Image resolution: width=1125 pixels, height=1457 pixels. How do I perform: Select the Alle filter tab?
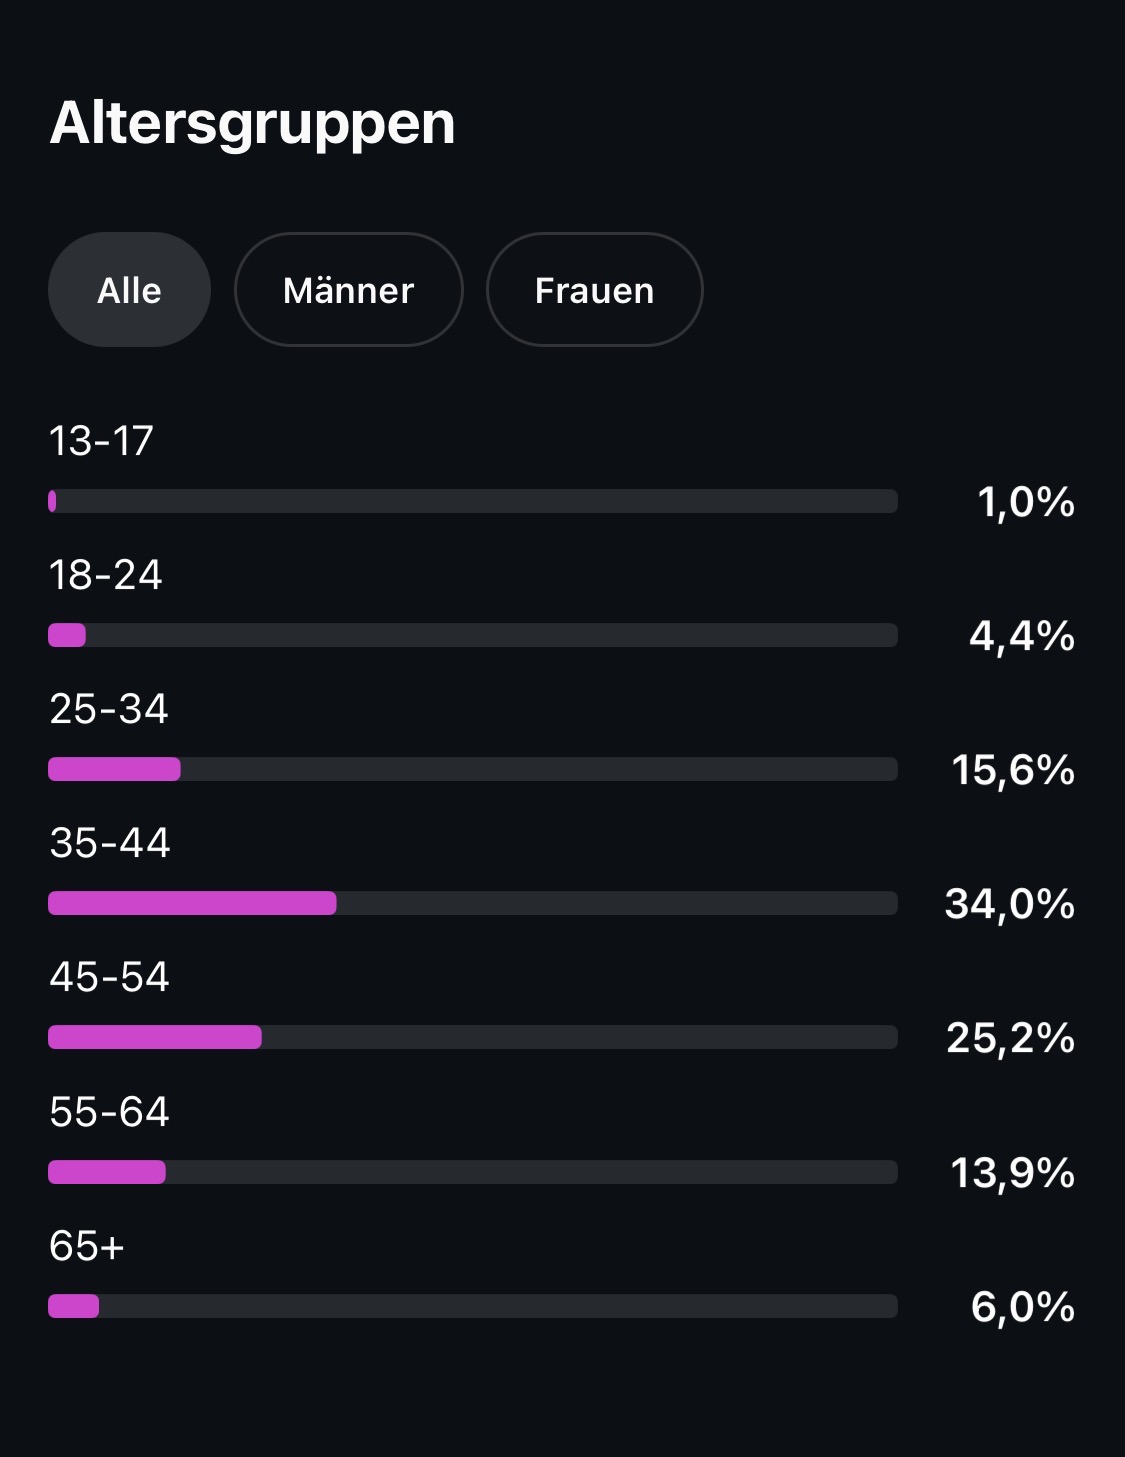point(129,290)
